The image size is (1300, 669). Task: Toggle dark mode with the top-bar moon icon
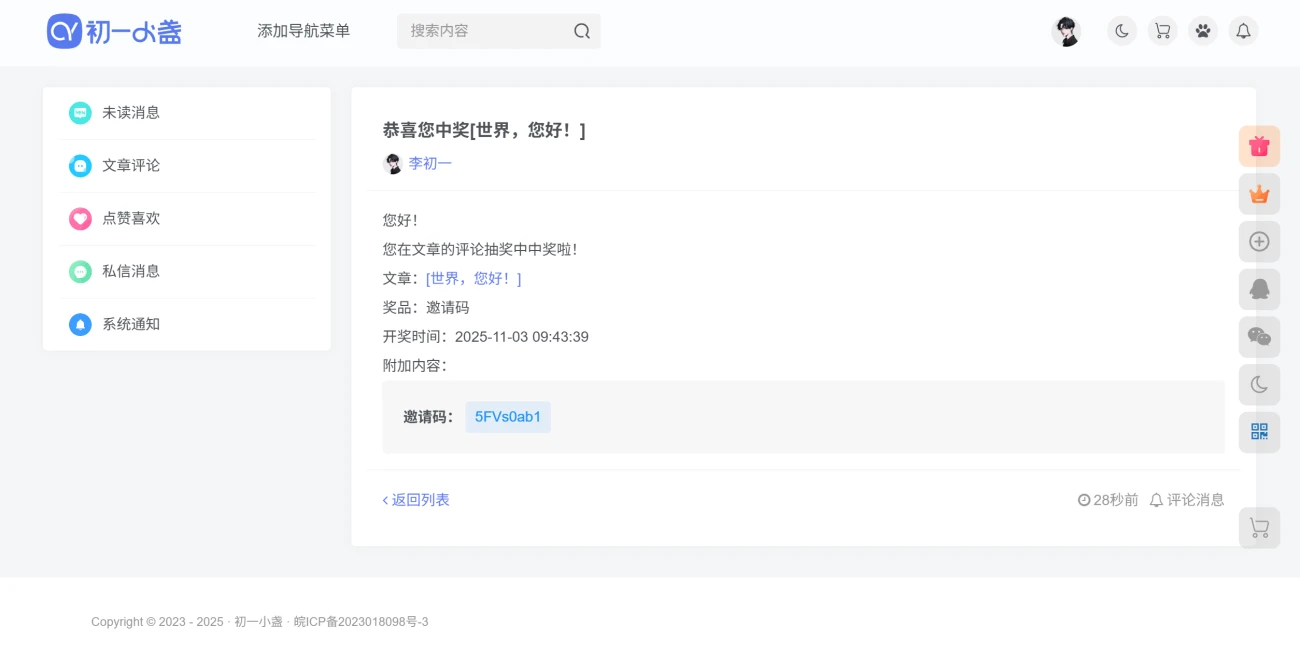(1122, 31)
